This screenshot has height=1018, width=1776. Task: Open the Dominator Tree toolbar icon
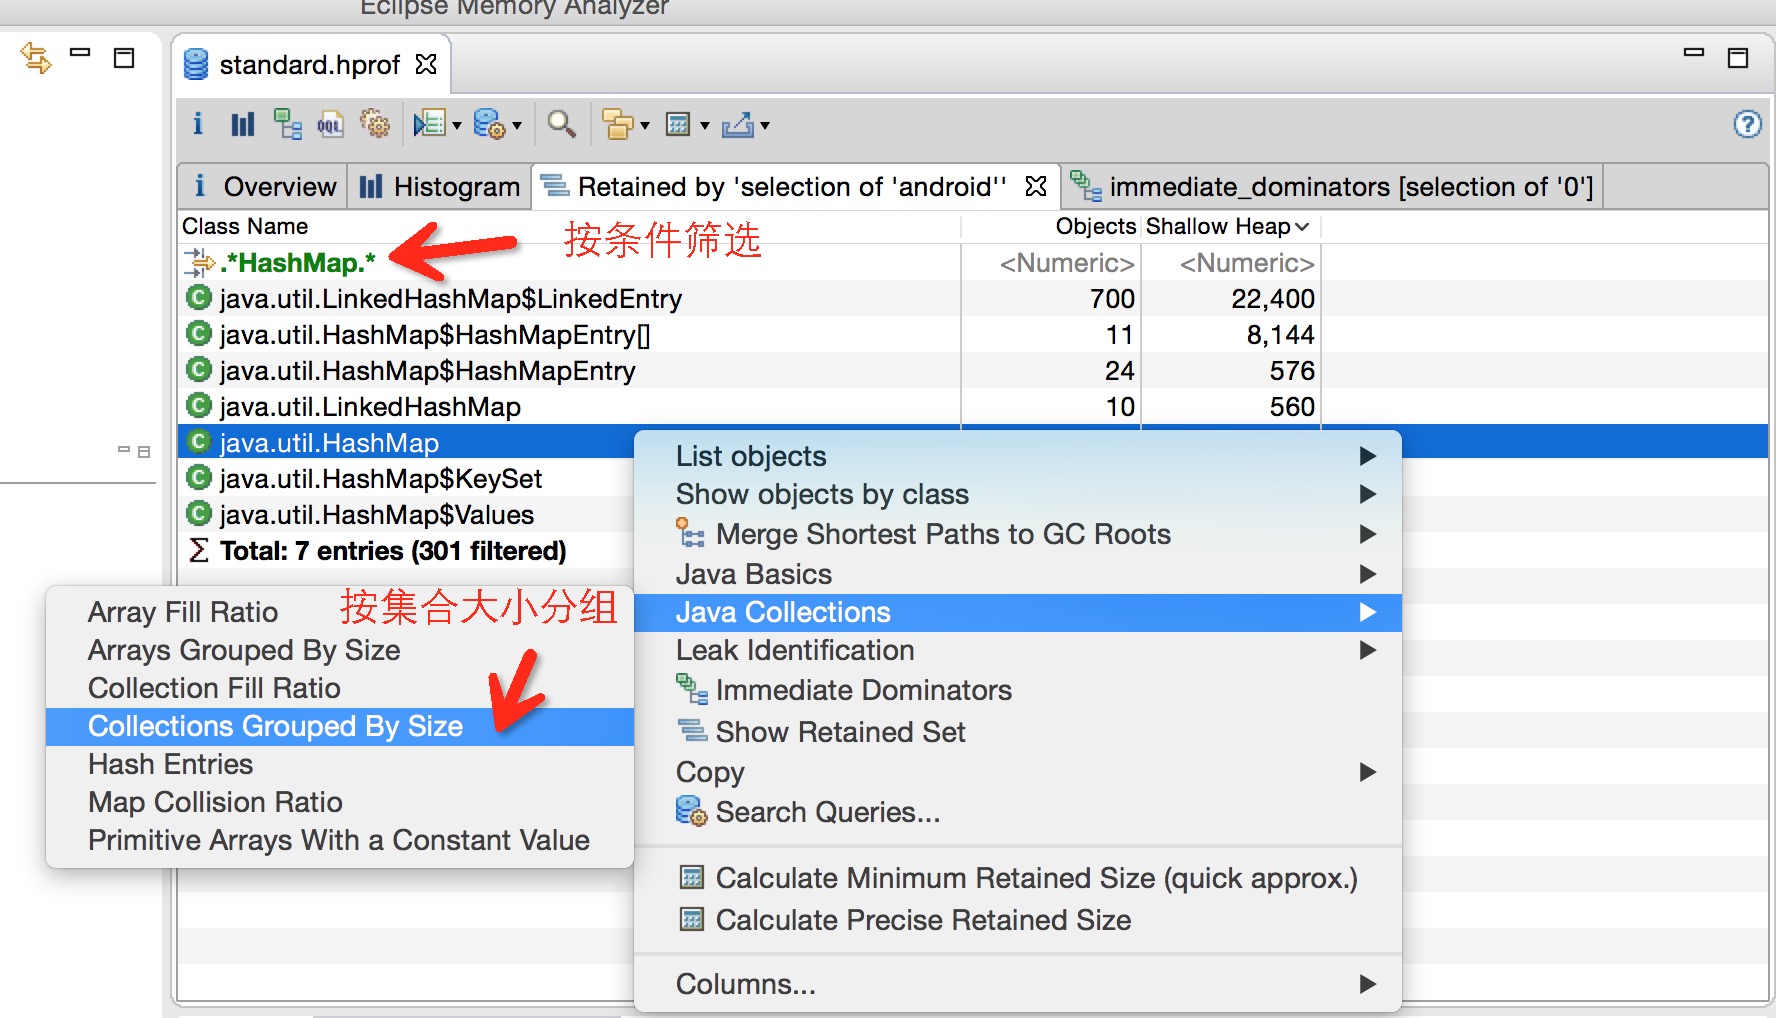(289, 124)
